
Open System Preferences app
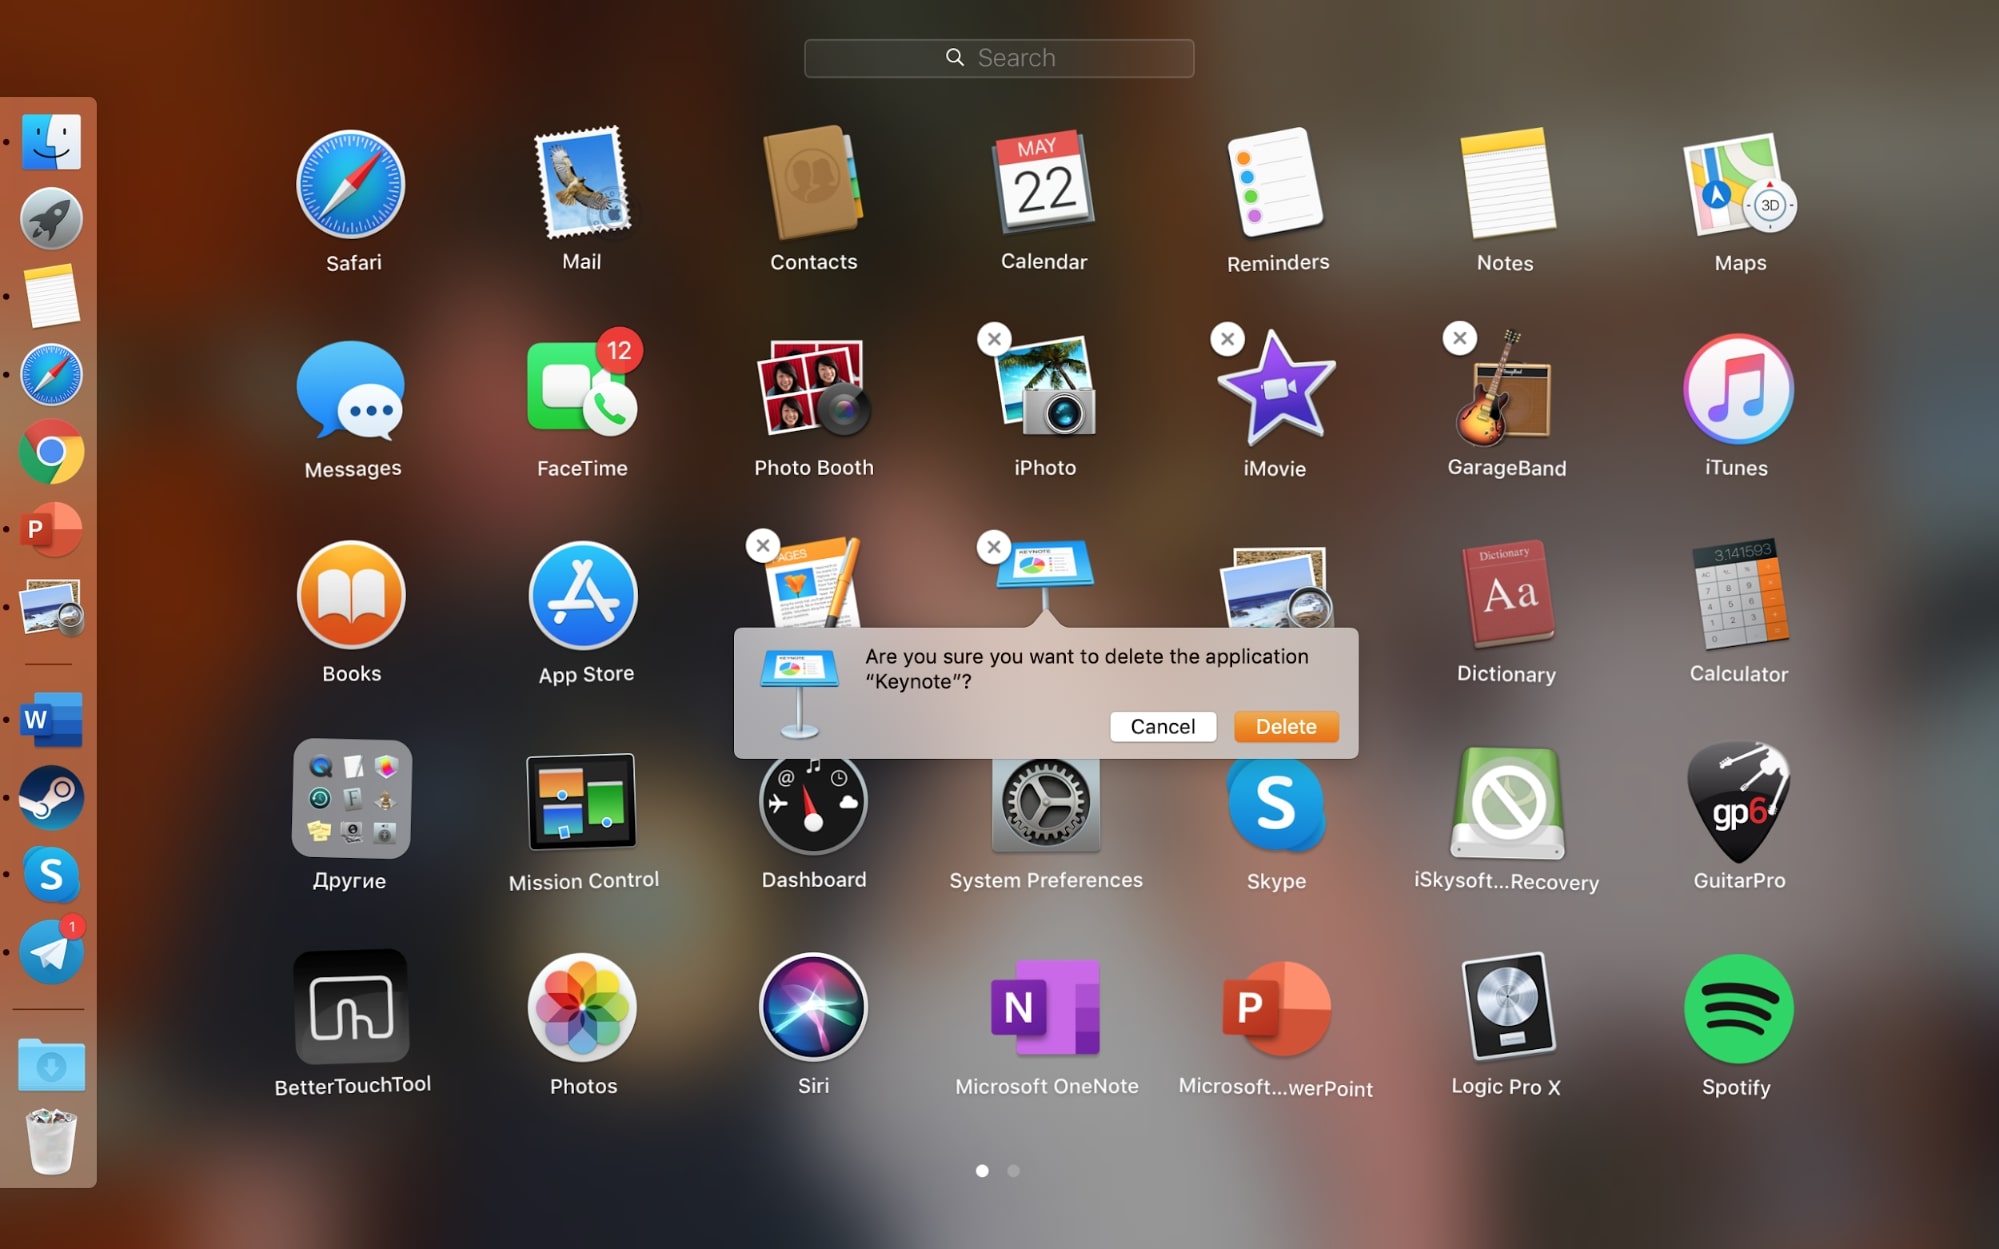(1047, 799)
